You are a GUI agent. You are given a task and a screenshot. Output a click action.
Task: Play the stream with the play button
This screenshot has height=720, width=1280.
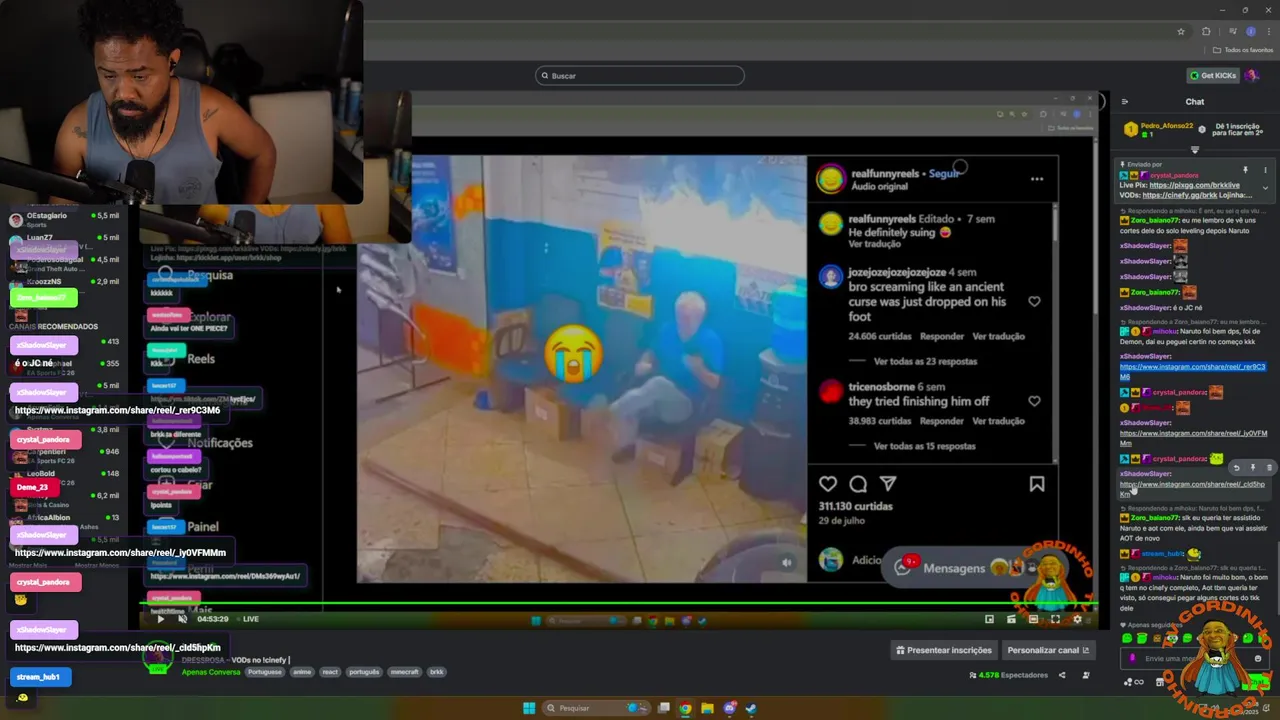click(160, 619)
